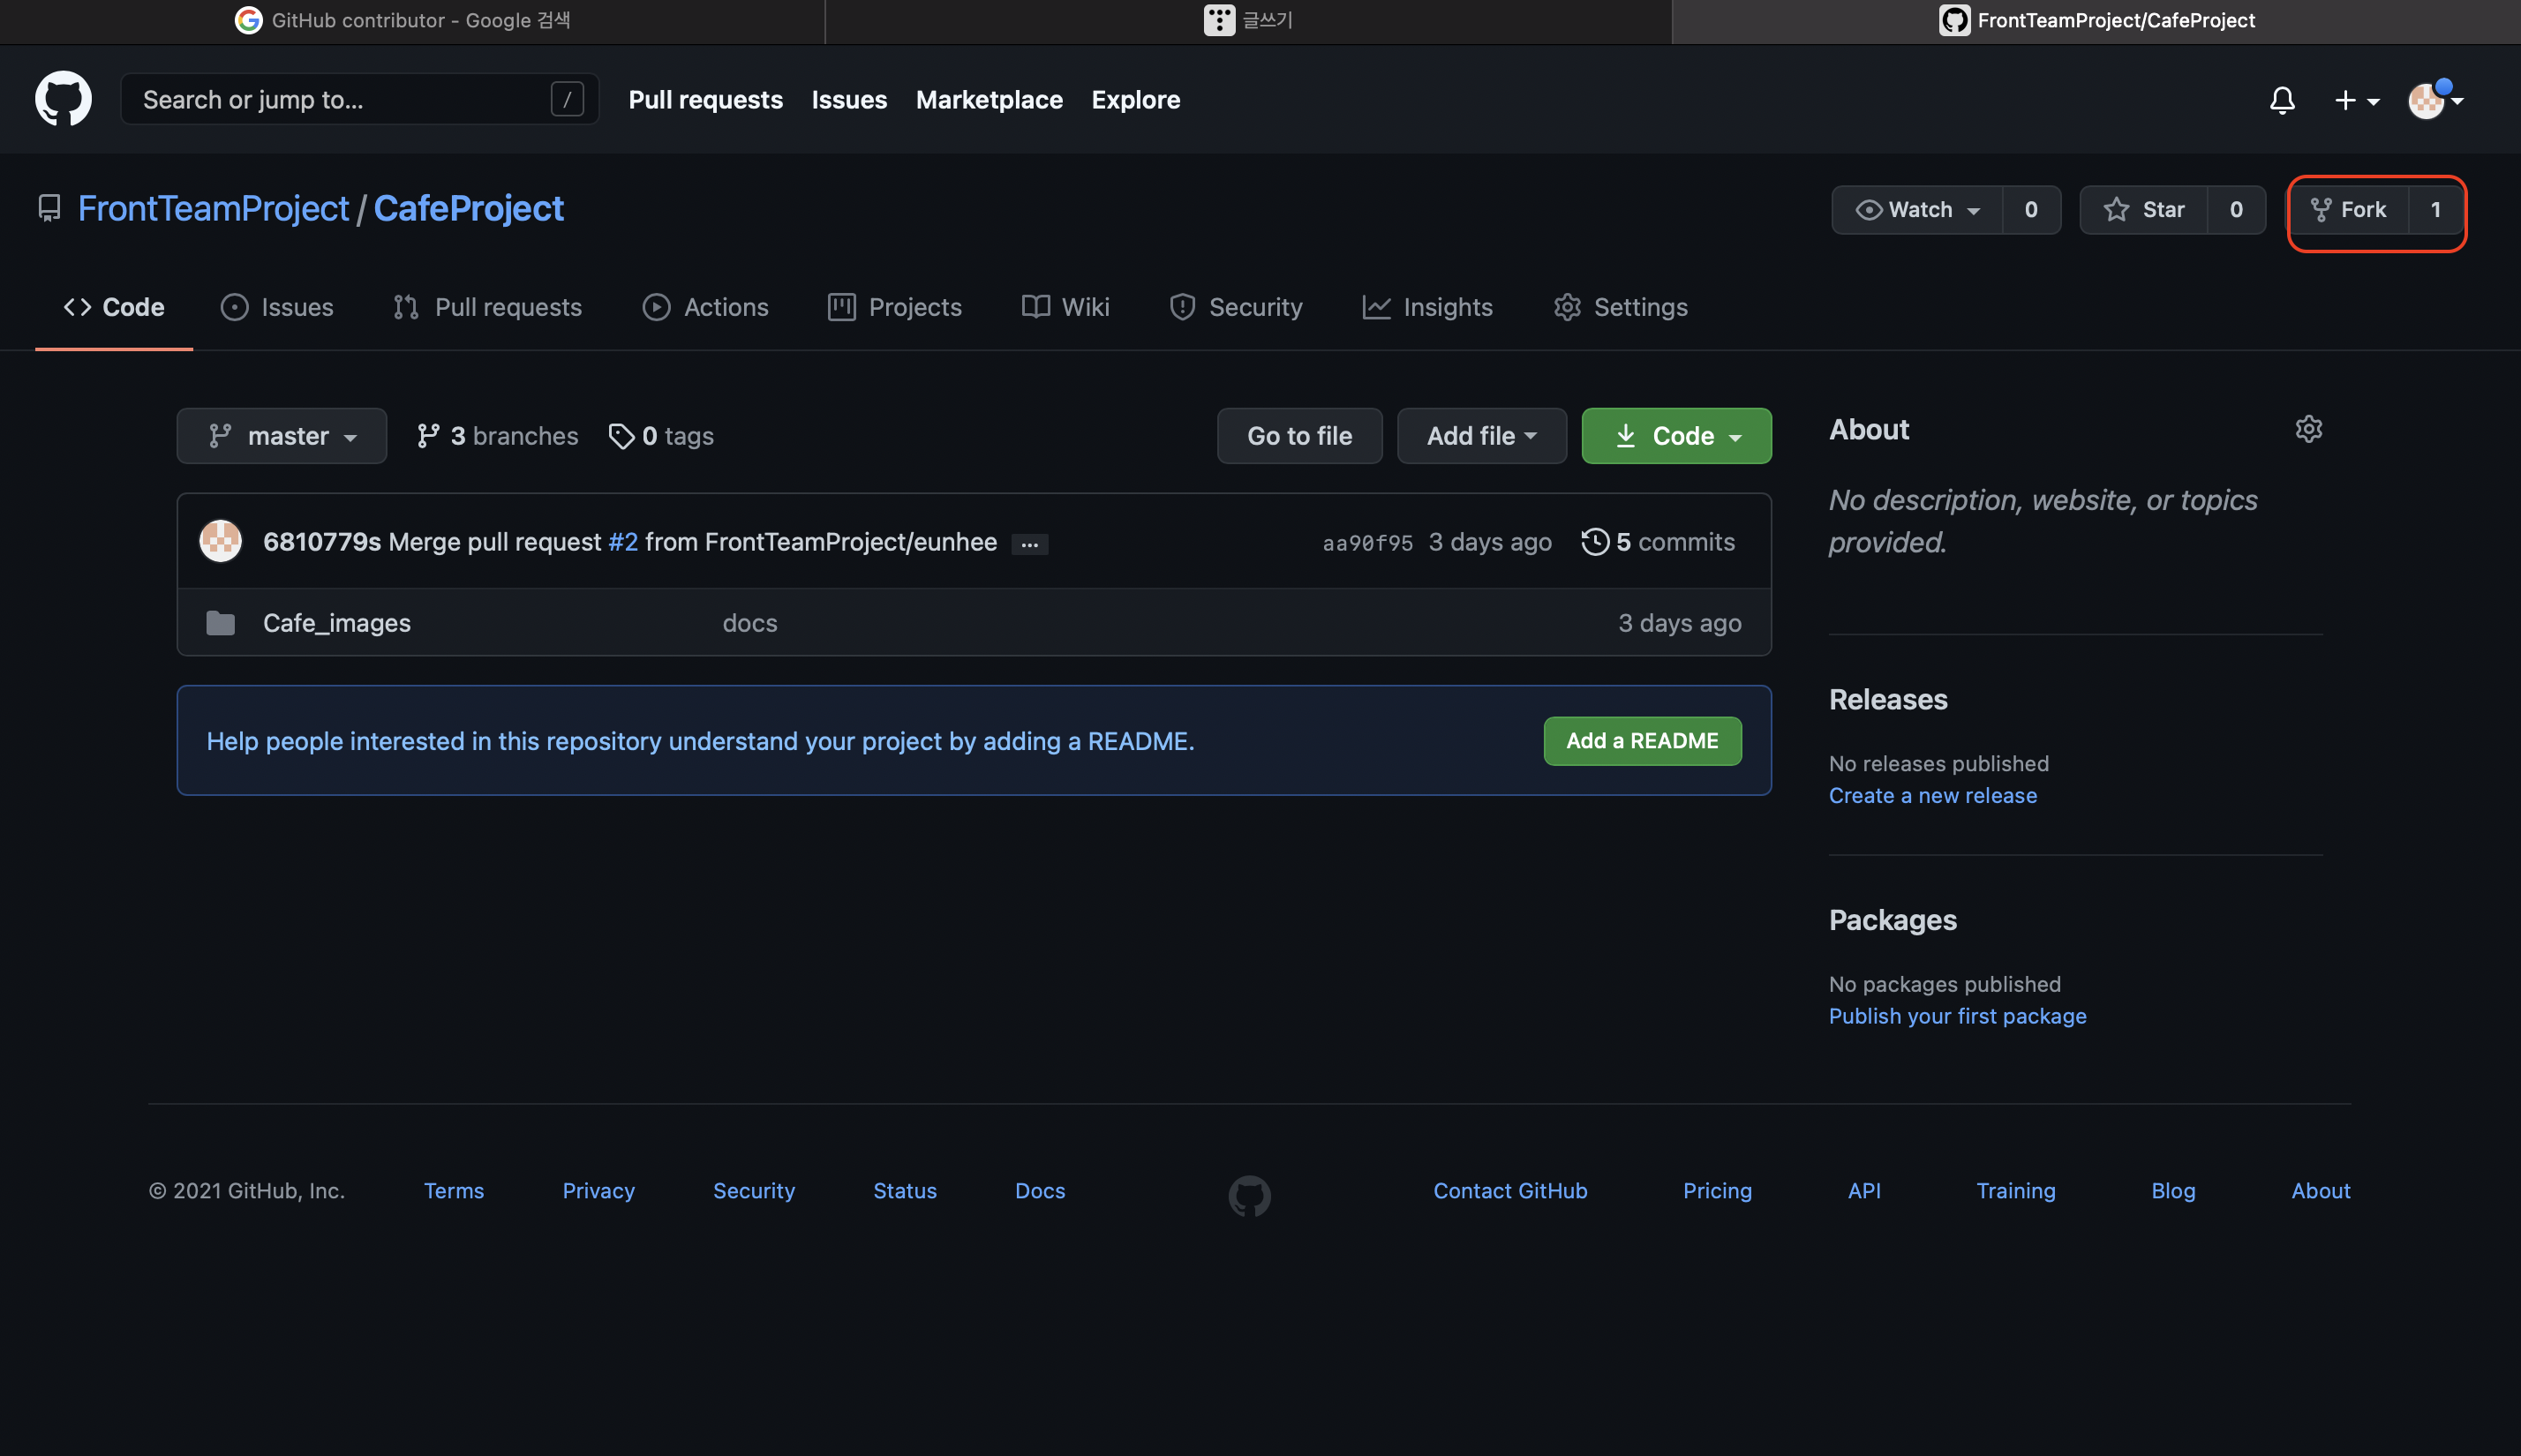Open commit history via clock icon

pyautogui.click(x=1595, y=541)
